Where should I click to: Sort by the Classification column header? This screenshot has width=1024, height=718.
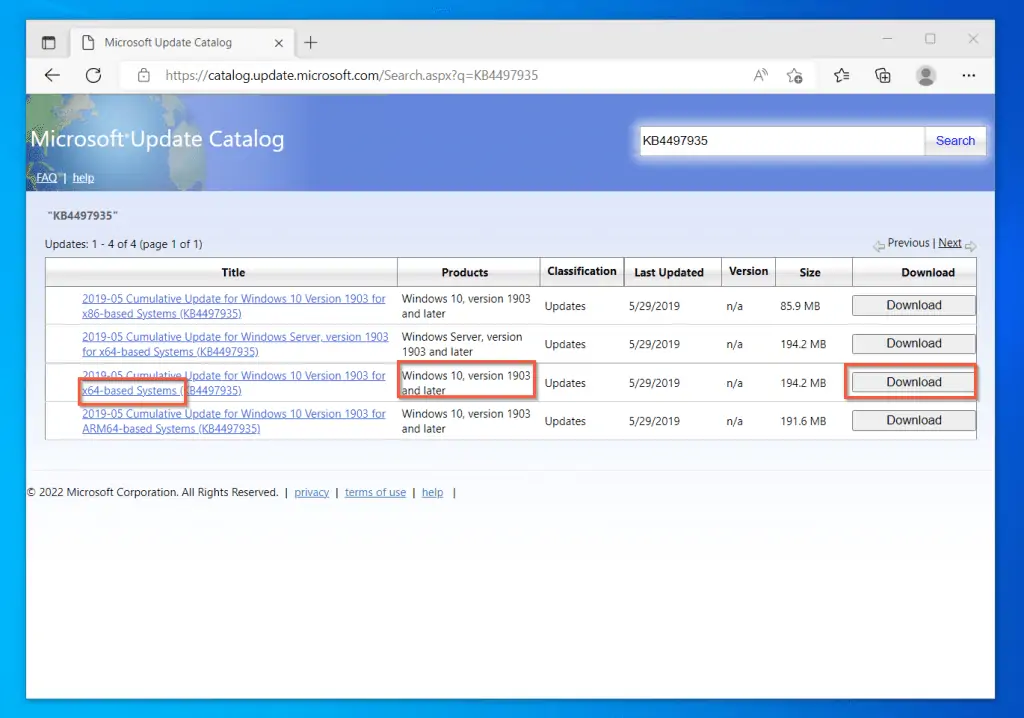582,271
